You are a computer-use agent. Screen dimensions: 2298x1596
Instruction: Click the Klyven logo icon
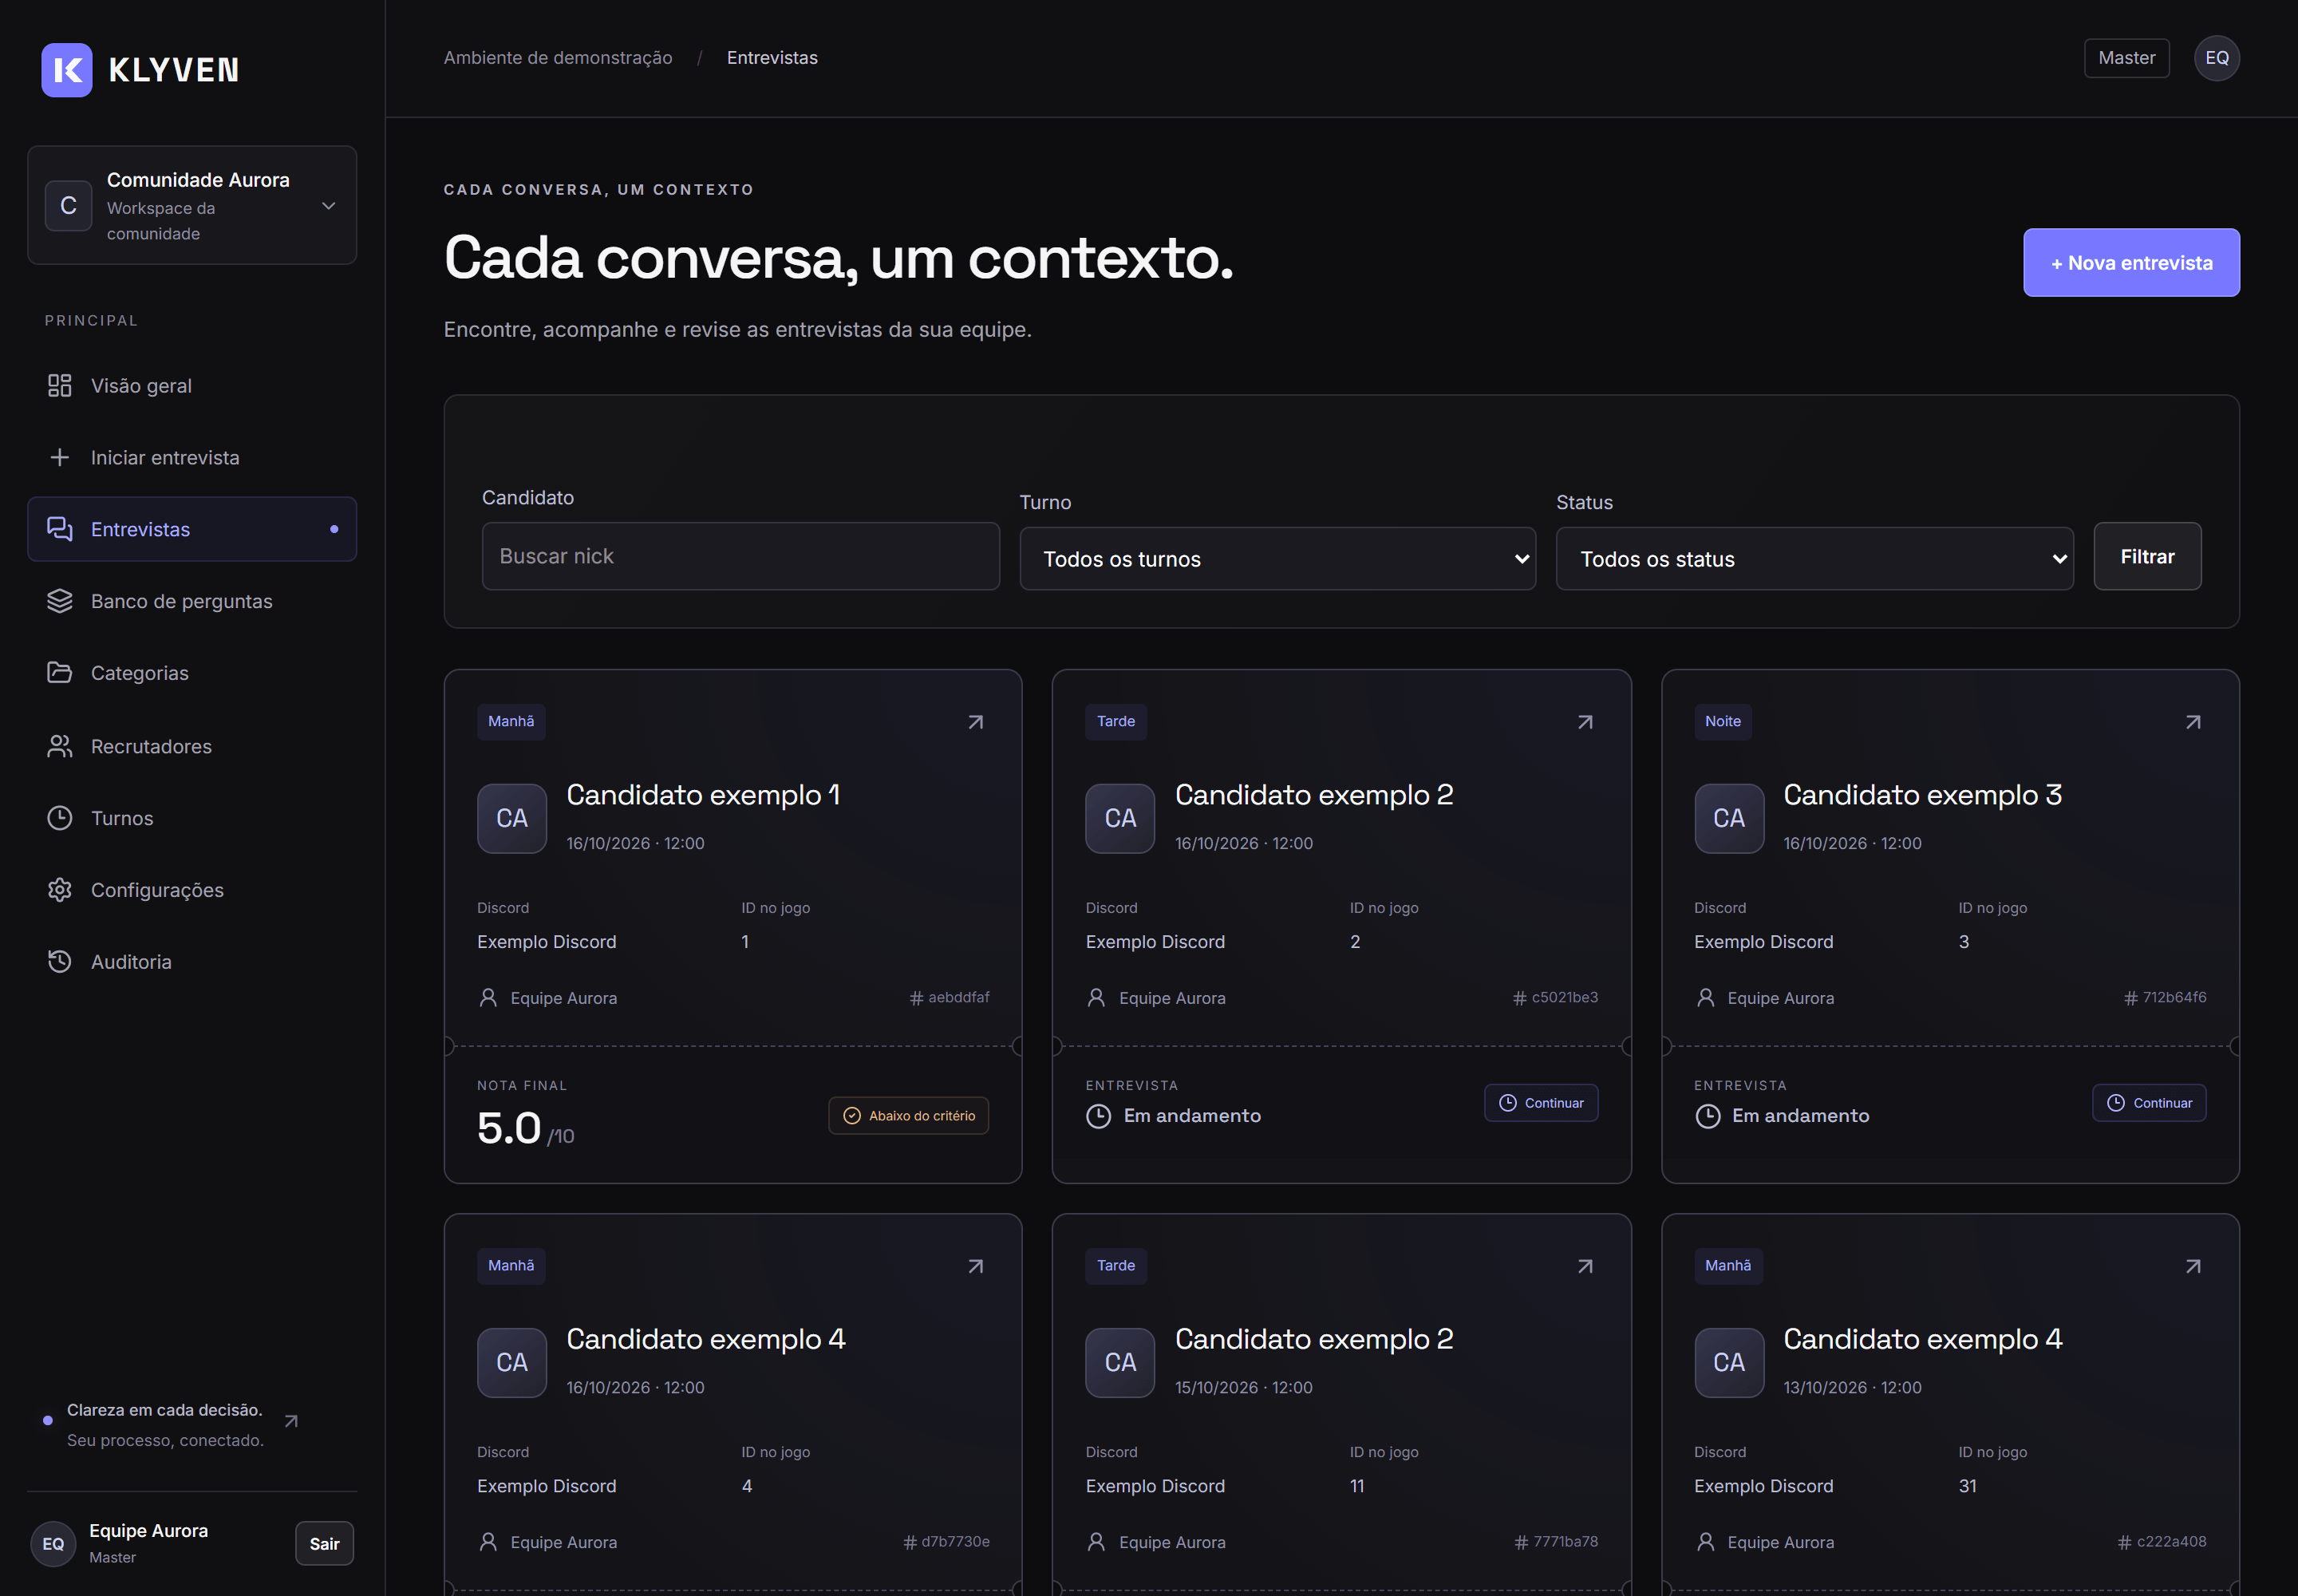(66, 69)
